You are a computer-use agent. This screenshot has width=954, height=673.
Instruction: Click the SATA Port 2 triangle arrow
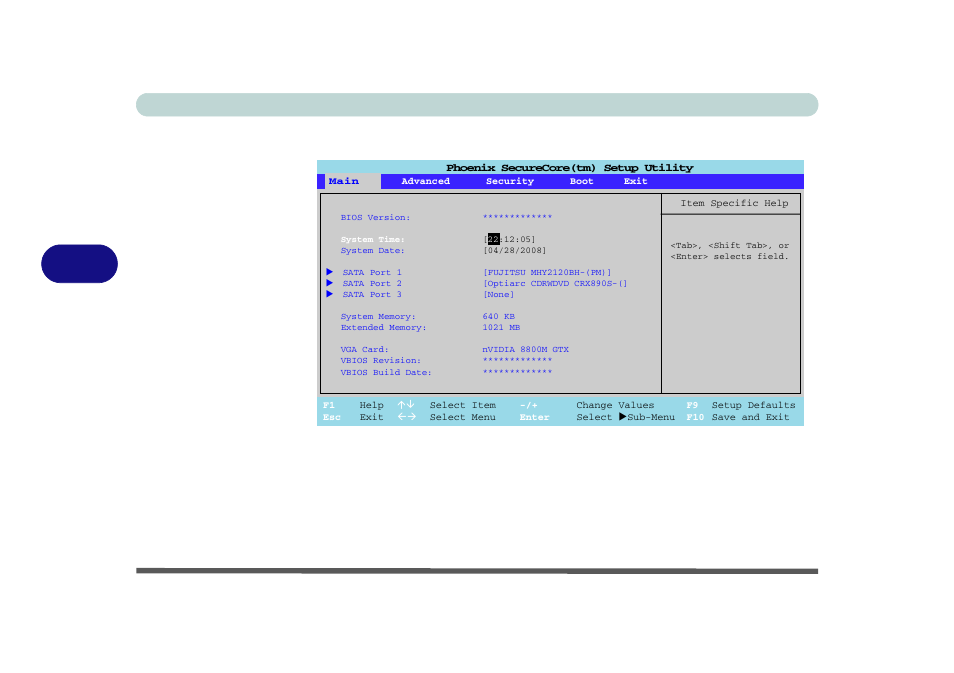[328, 283]
